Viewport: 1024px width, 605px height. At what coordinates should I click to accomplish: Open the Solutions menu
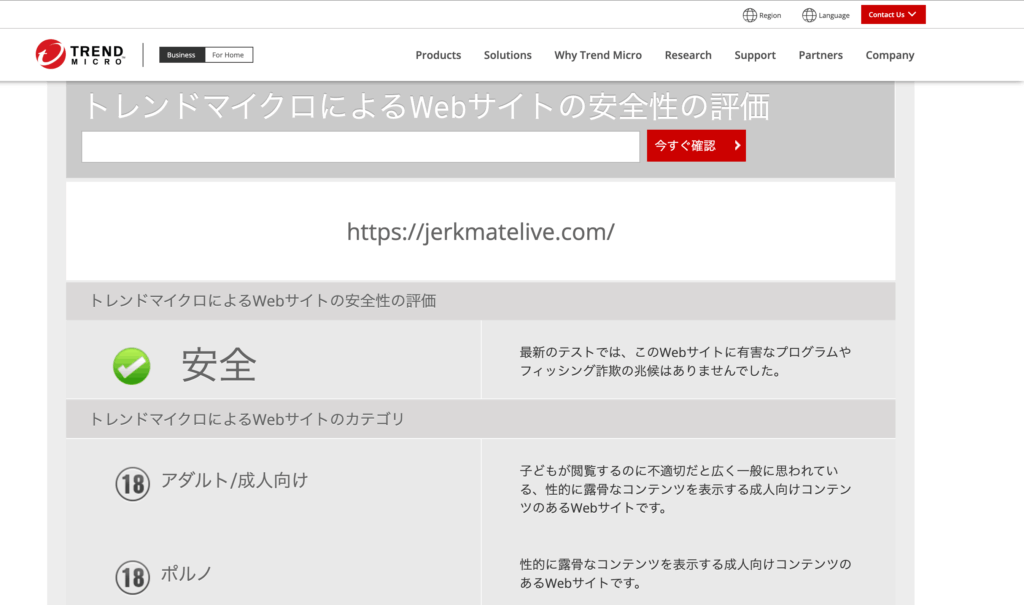pyautogui.click(x=507, y=55)
